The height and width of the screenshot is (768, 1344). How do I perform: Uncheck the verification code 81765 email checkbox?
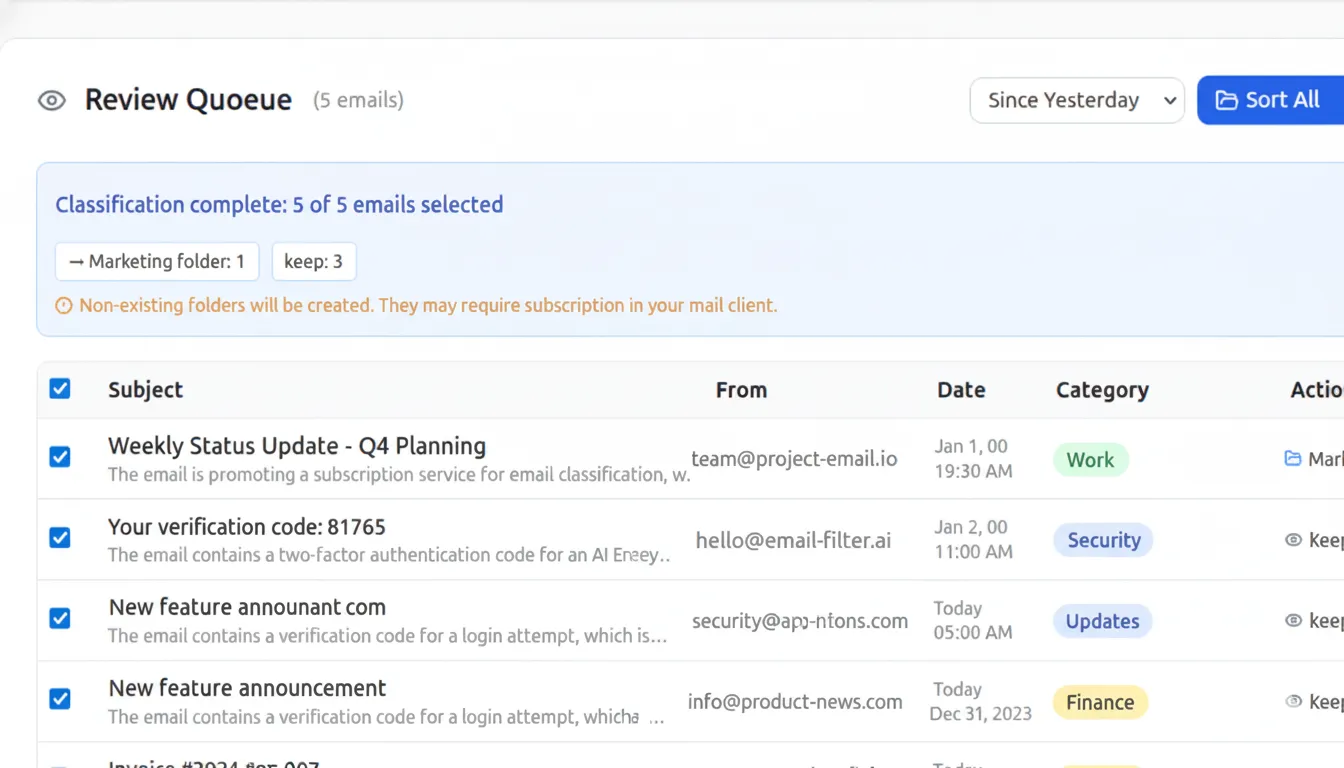(x=60, y=538)
